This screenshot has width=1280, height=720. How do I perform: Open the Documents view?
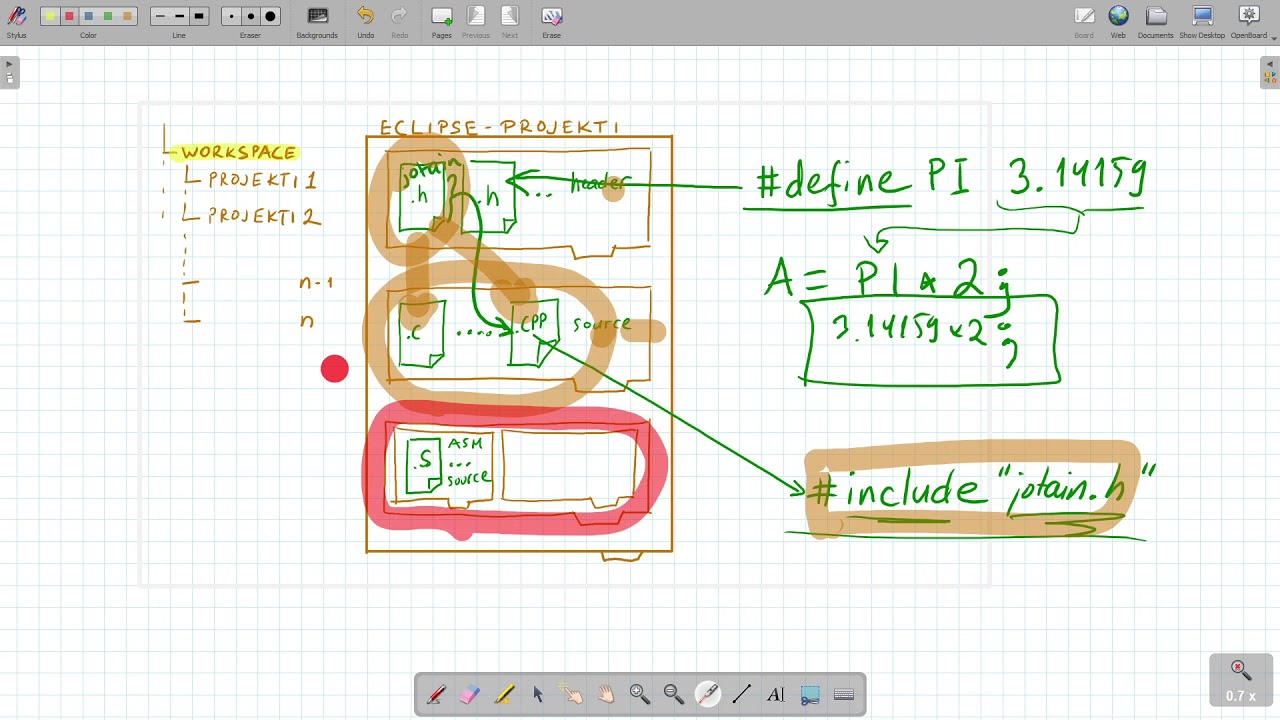[1155, 21]
